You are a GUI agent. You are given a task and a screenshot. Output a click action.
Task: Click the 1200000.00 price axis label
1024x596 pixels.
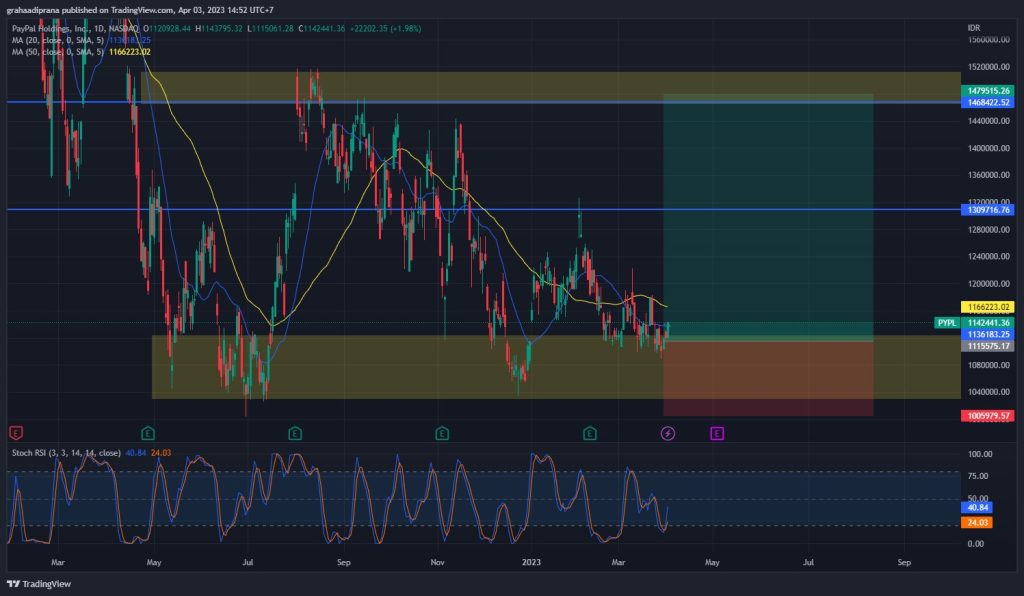989,284
